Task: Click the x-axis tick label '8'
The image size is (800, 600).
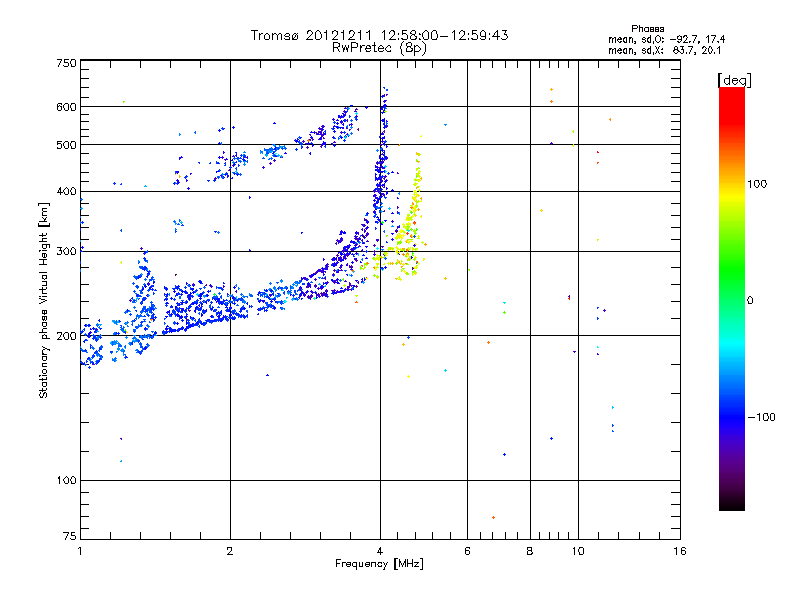Action: pyautogui.click(x=530, y=551)
